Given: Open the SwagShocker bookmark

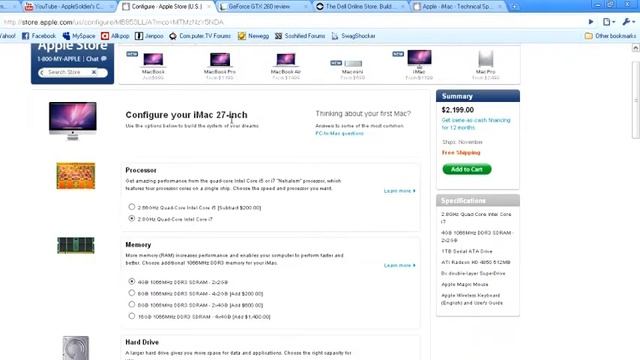Looking at the screenshot, I should pyautogui.click(x=353, y=36).
